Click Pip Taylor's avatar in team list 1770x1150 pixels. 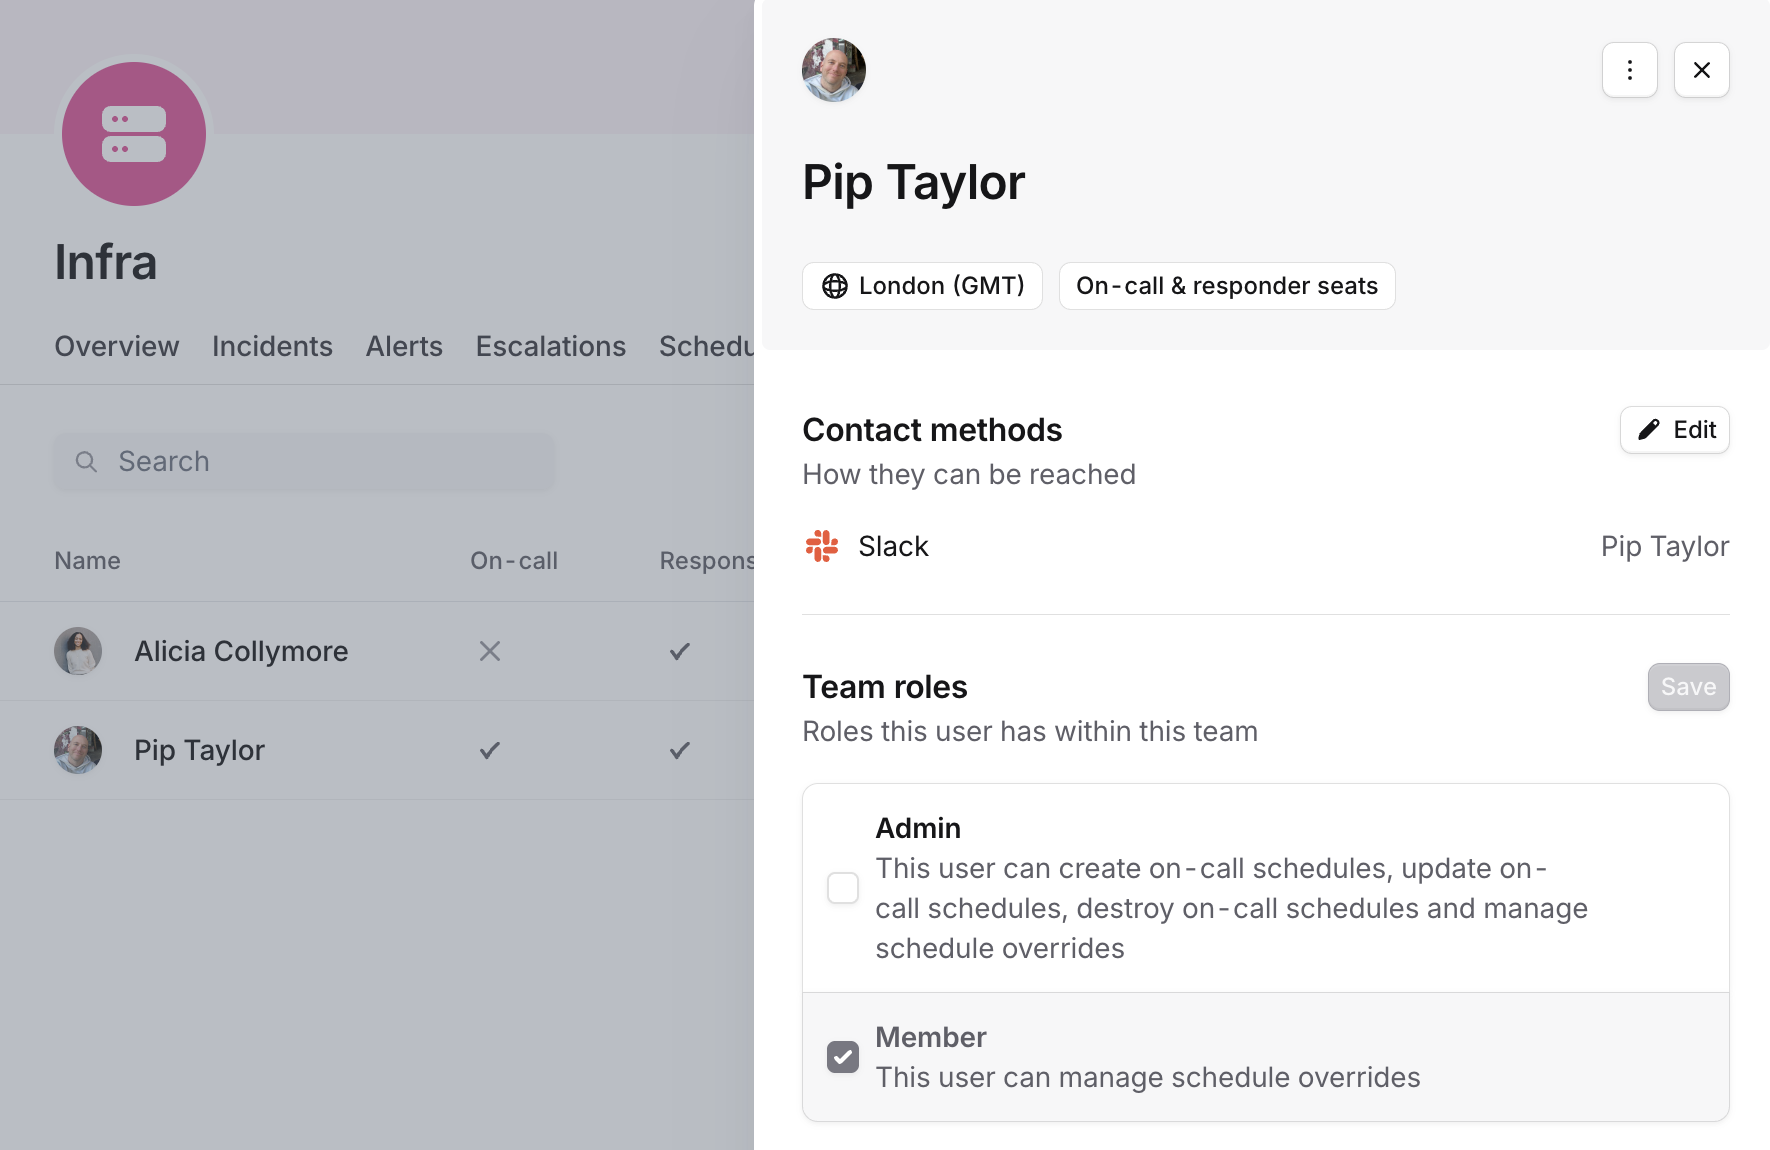point(78,750)
